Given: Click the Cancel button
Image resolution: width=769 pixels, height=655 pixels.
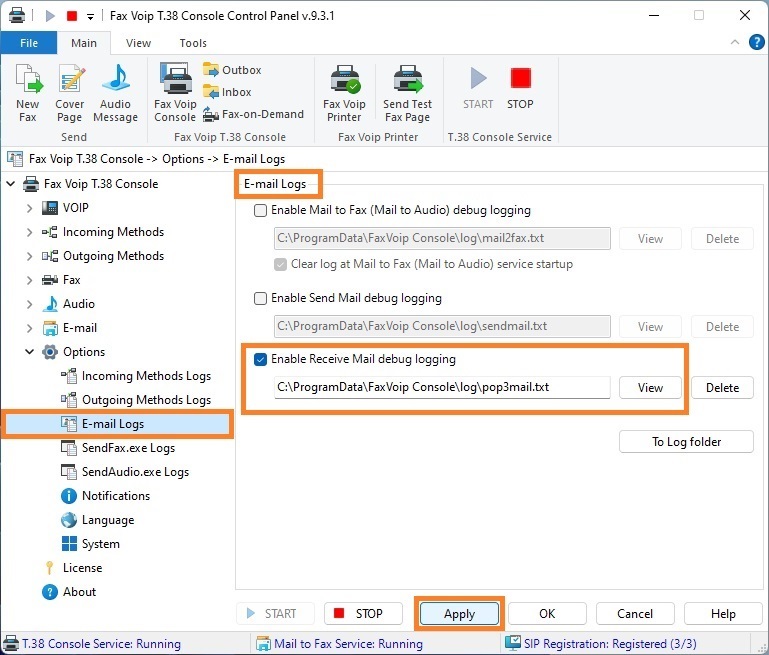Looking at the screenshot, I should 635,614.
